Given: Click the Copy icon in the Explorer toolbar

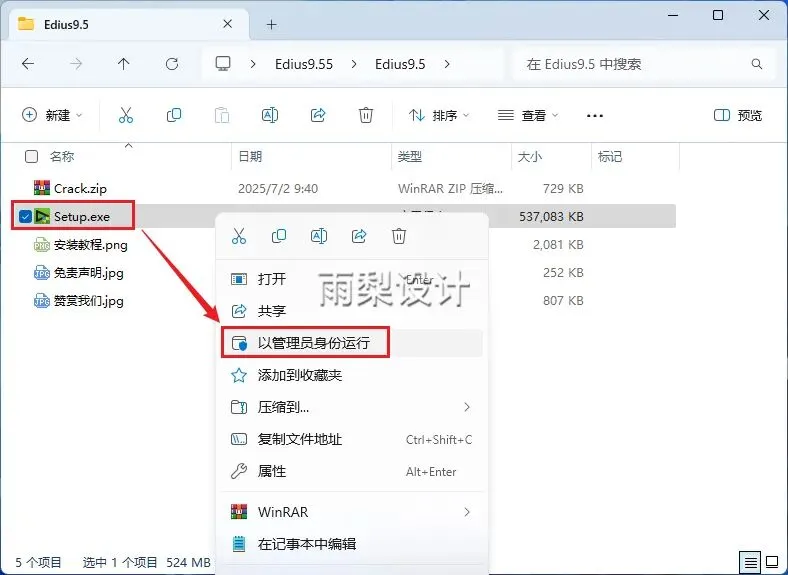Looking at the screenshot, I should coord(174,115).
